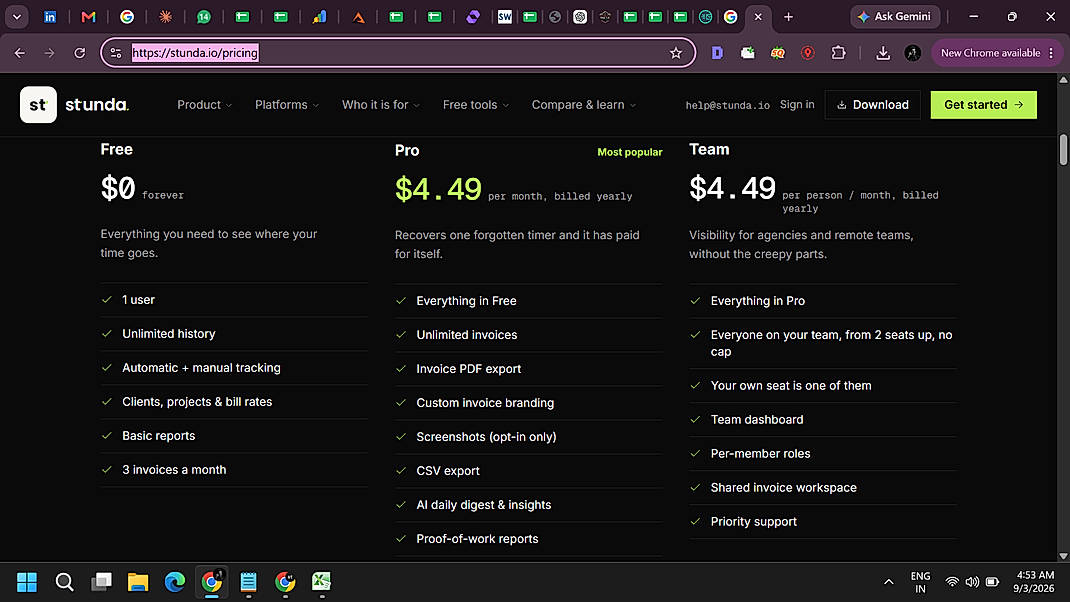Click 'Invoice PDF export' feature
The height and width of the screenshot is (602, 1070).
pyautogui.click(x=528, y=369)
